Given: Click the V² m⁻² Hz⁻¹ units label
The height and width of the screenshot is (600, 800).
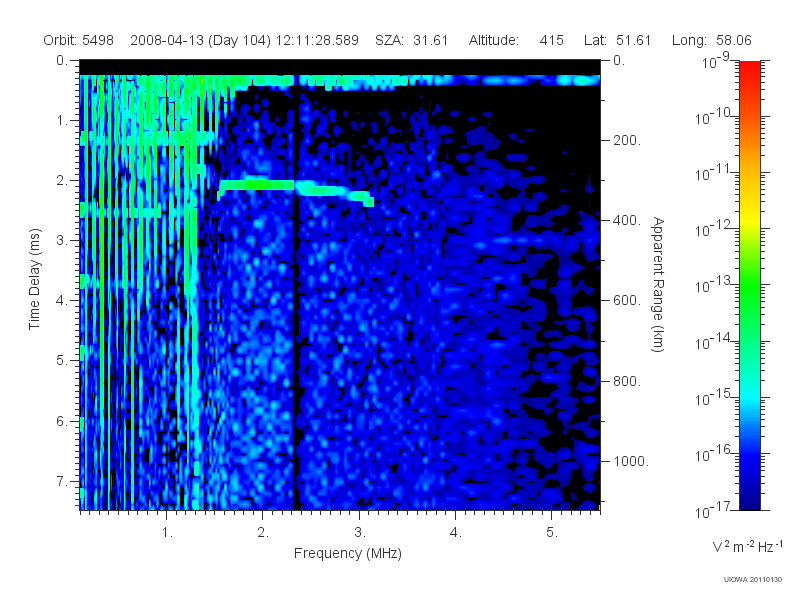Looking at the screenshot, I should tap(747, 546).
